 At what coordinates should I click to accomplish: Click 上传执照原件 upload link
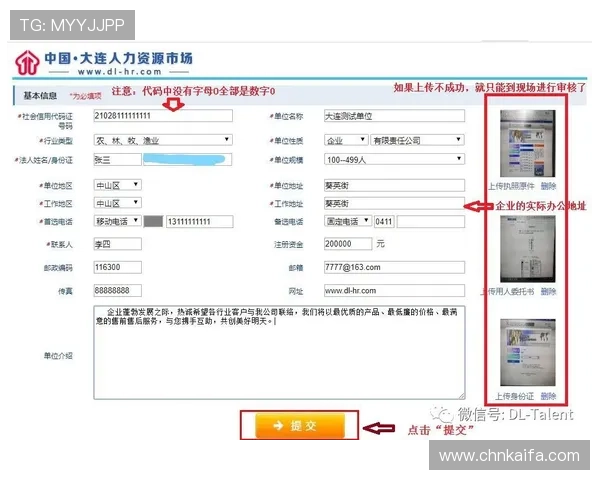[512, 186]
